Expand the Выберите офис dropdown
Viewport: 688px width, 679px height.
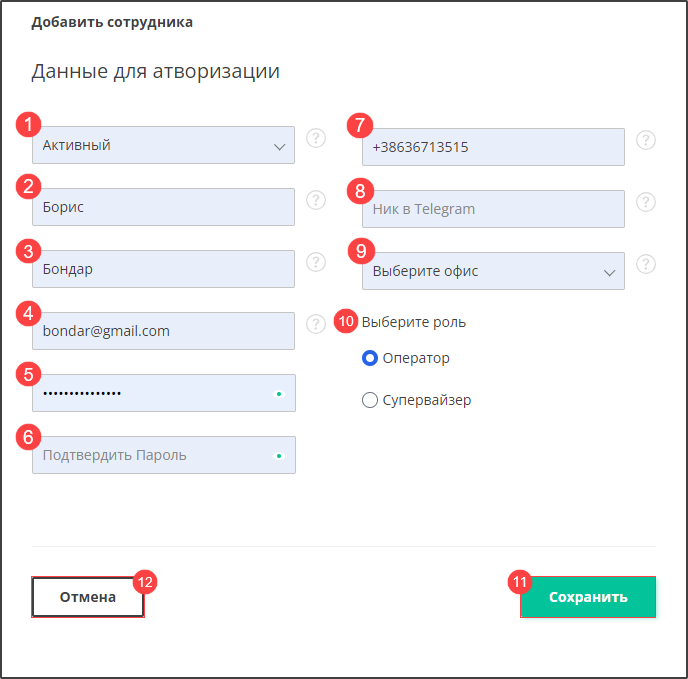[493, 271]
